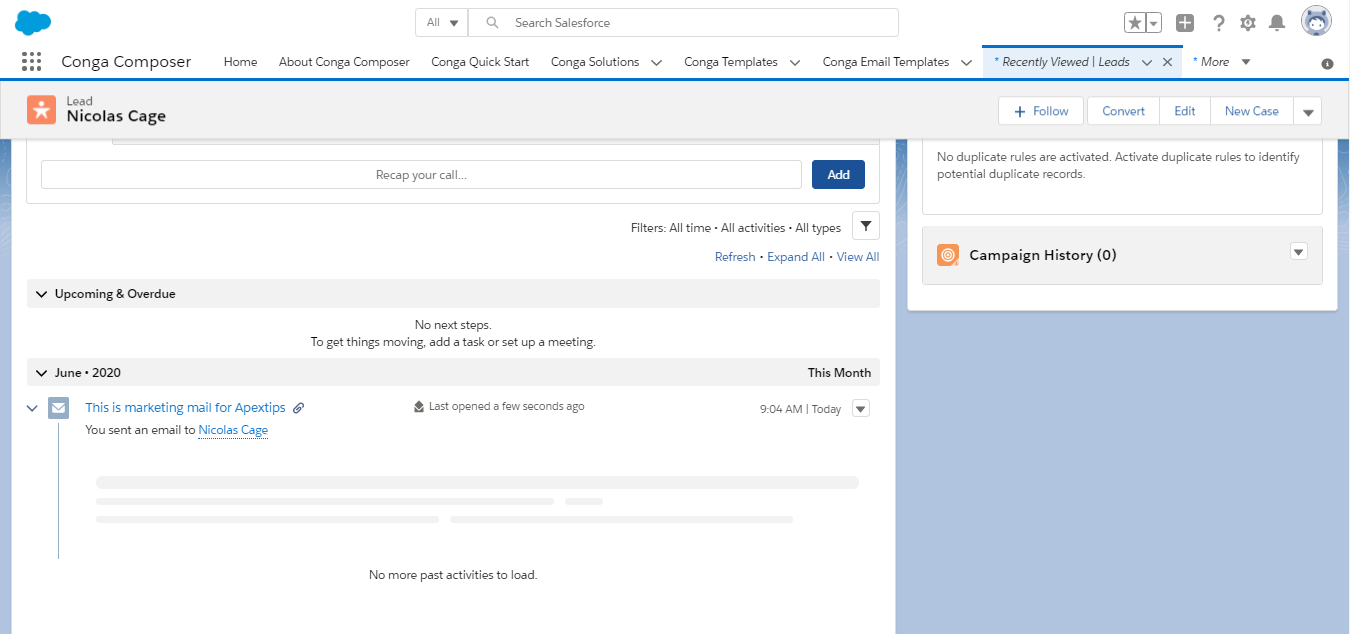Viewport: 1350px width, 634px height.
Task: Click the info icon in navigation bar
Action: (1327, 63)
